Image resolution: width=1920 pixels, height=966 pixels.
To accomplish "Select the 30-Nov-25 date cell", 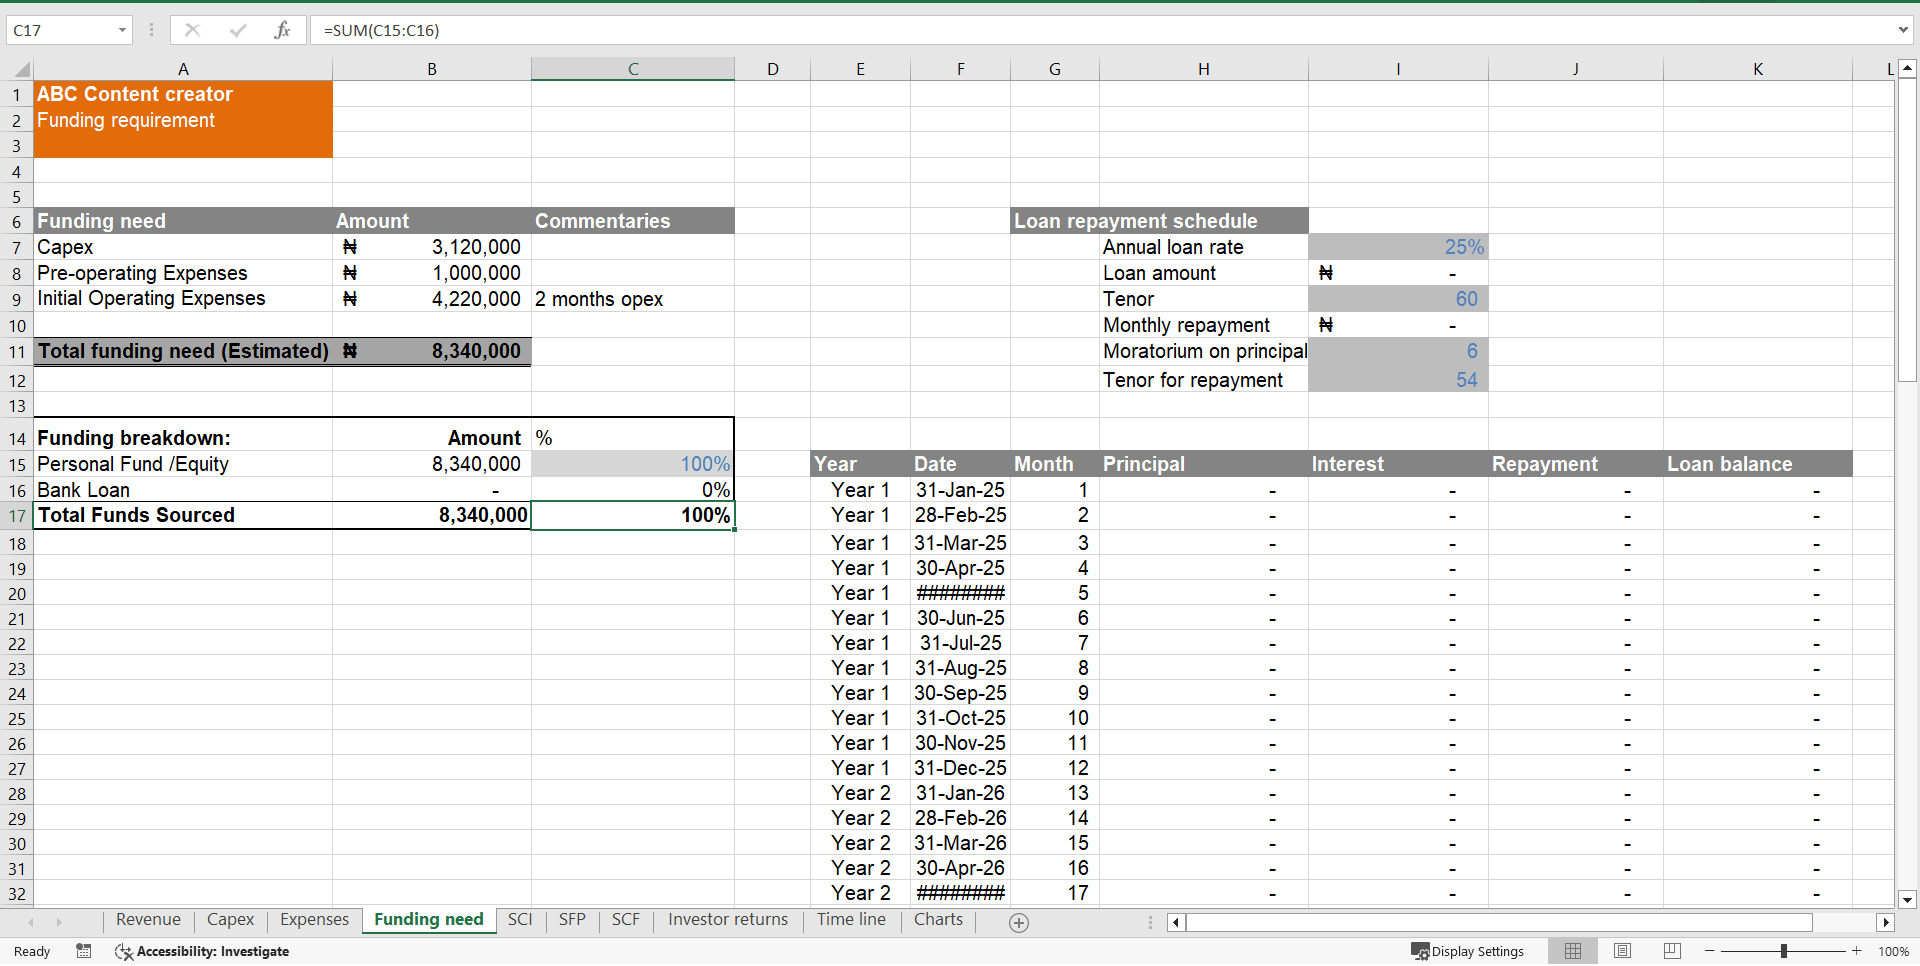I will [x=960, y=743].
